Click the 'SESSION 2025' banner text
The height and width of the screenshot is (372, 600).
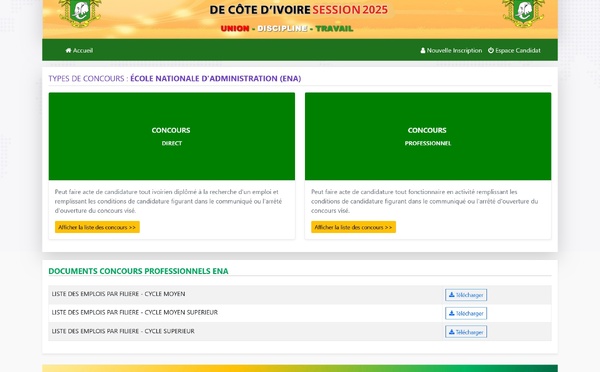(x=350, y=10)
